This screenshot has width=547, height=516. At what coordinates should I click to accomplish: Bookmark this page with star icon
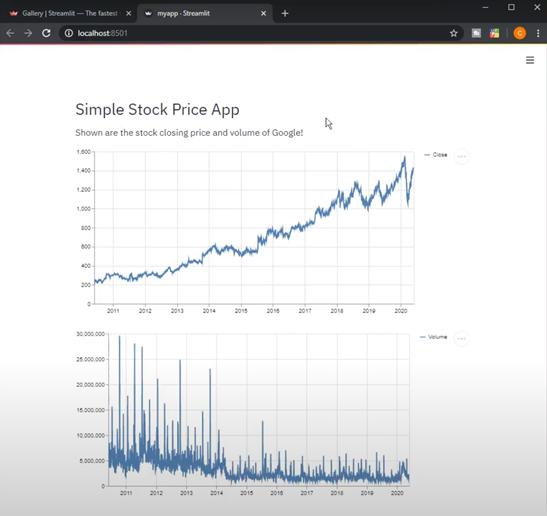click(453, 33)
